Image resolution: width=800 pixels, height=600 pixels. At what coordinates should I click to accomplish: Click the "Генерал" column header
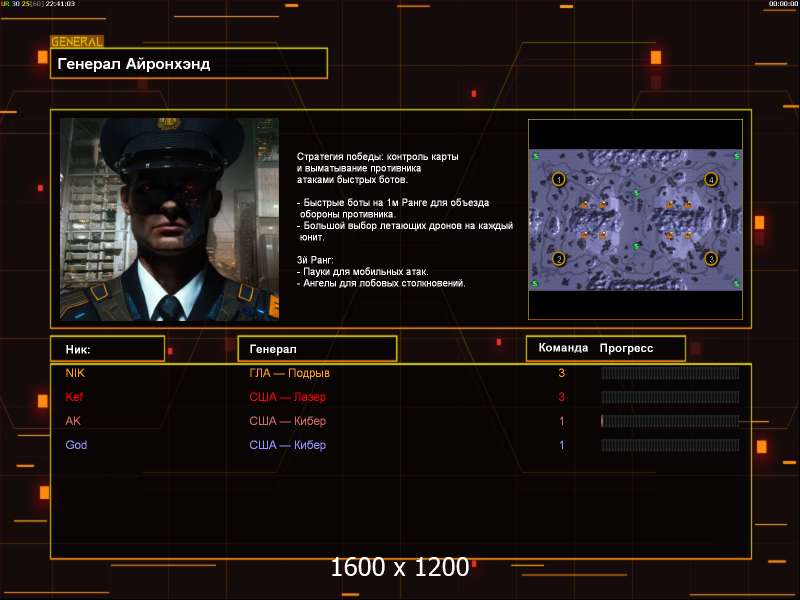[317, 349]
